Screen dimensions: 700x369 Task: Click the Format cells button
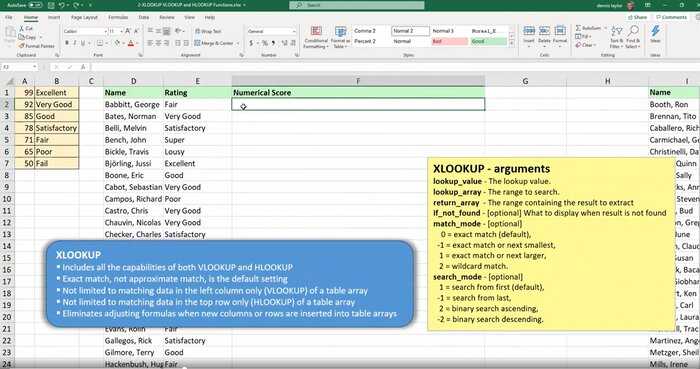559,36
